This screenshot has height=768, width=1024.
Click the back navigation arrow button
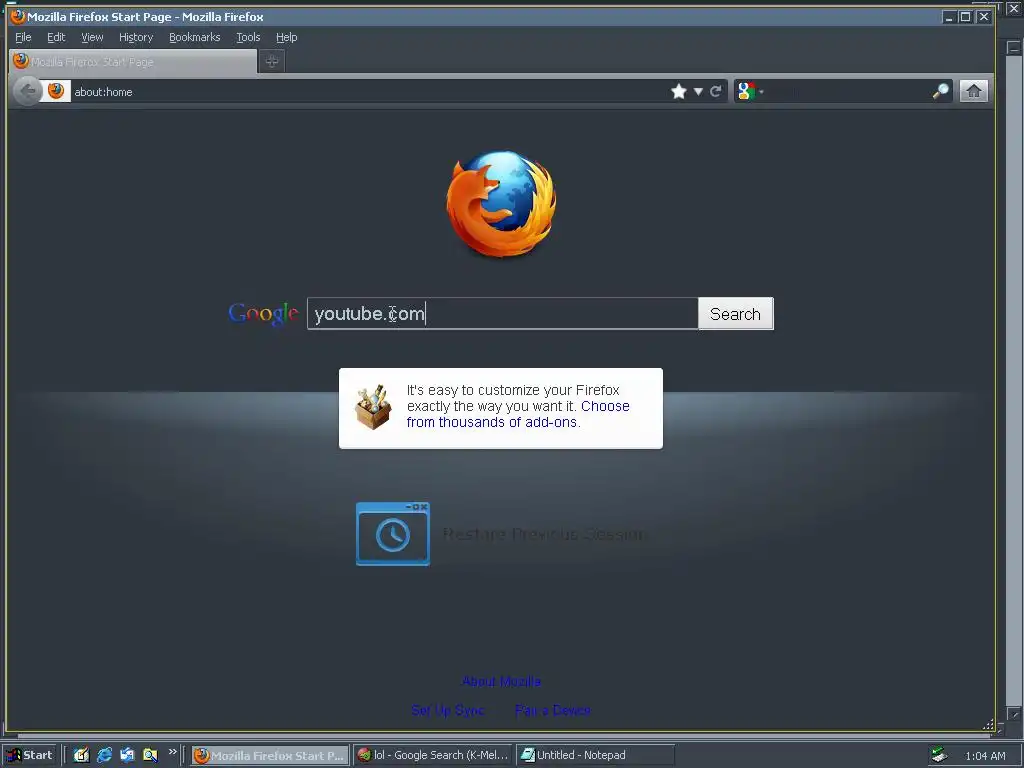click(27, 91)
